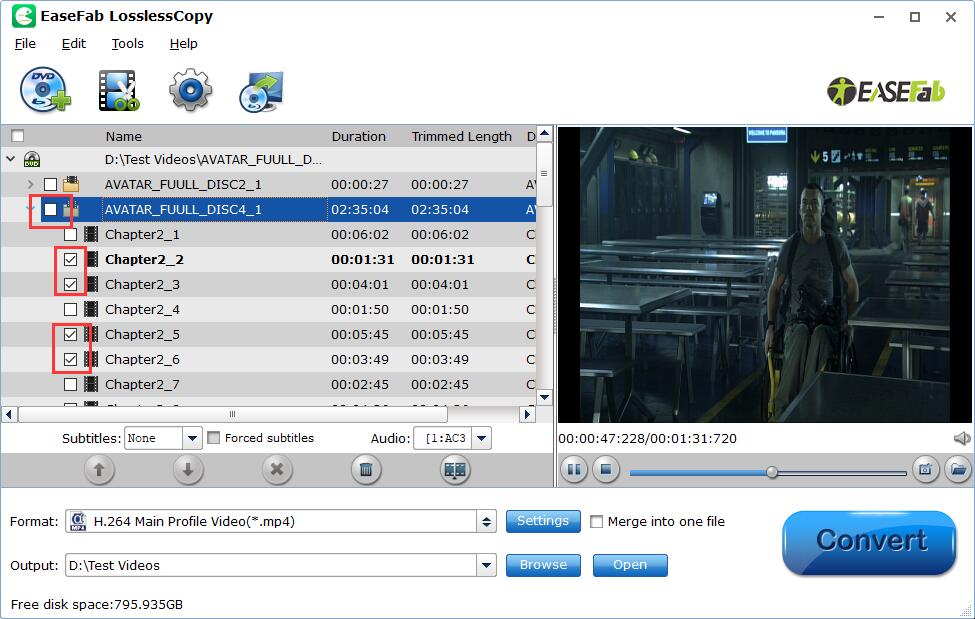Click the Load DVD disc icon
This screenshot has width=975, height=619.
pyautogui.click(x=45, y=91)
